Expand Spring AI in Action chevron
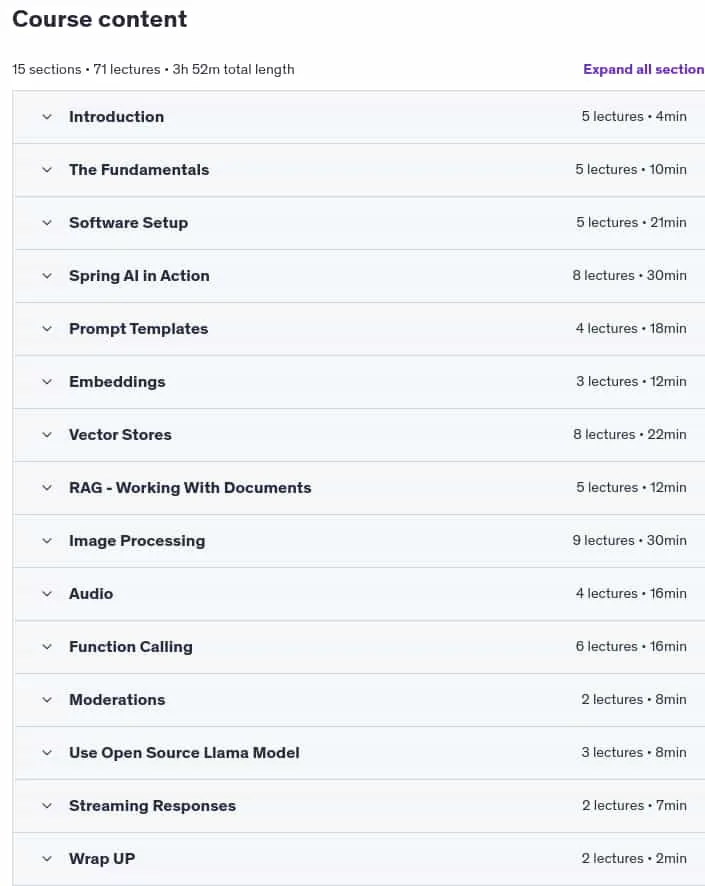The height and width of the screenshot is (886, 705). click(x=47, y=276)
